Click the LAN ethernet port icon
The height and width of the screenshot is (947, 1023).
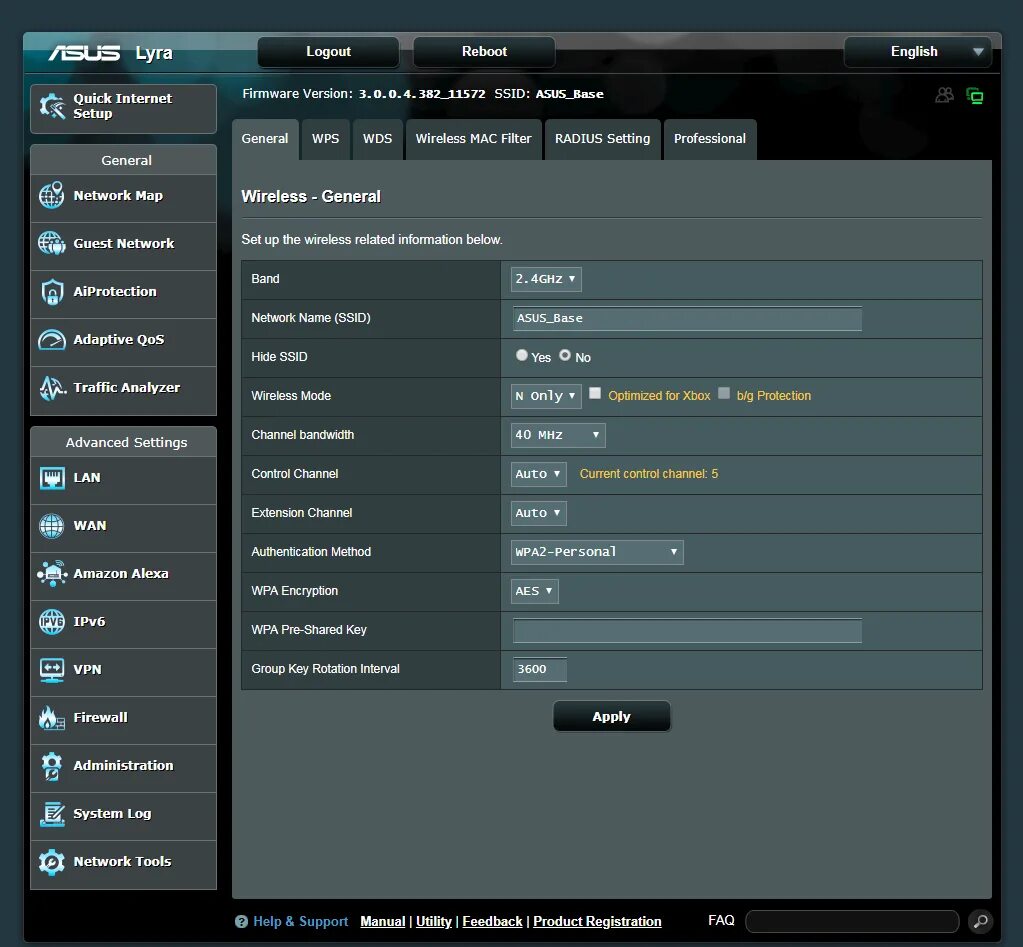52,477
